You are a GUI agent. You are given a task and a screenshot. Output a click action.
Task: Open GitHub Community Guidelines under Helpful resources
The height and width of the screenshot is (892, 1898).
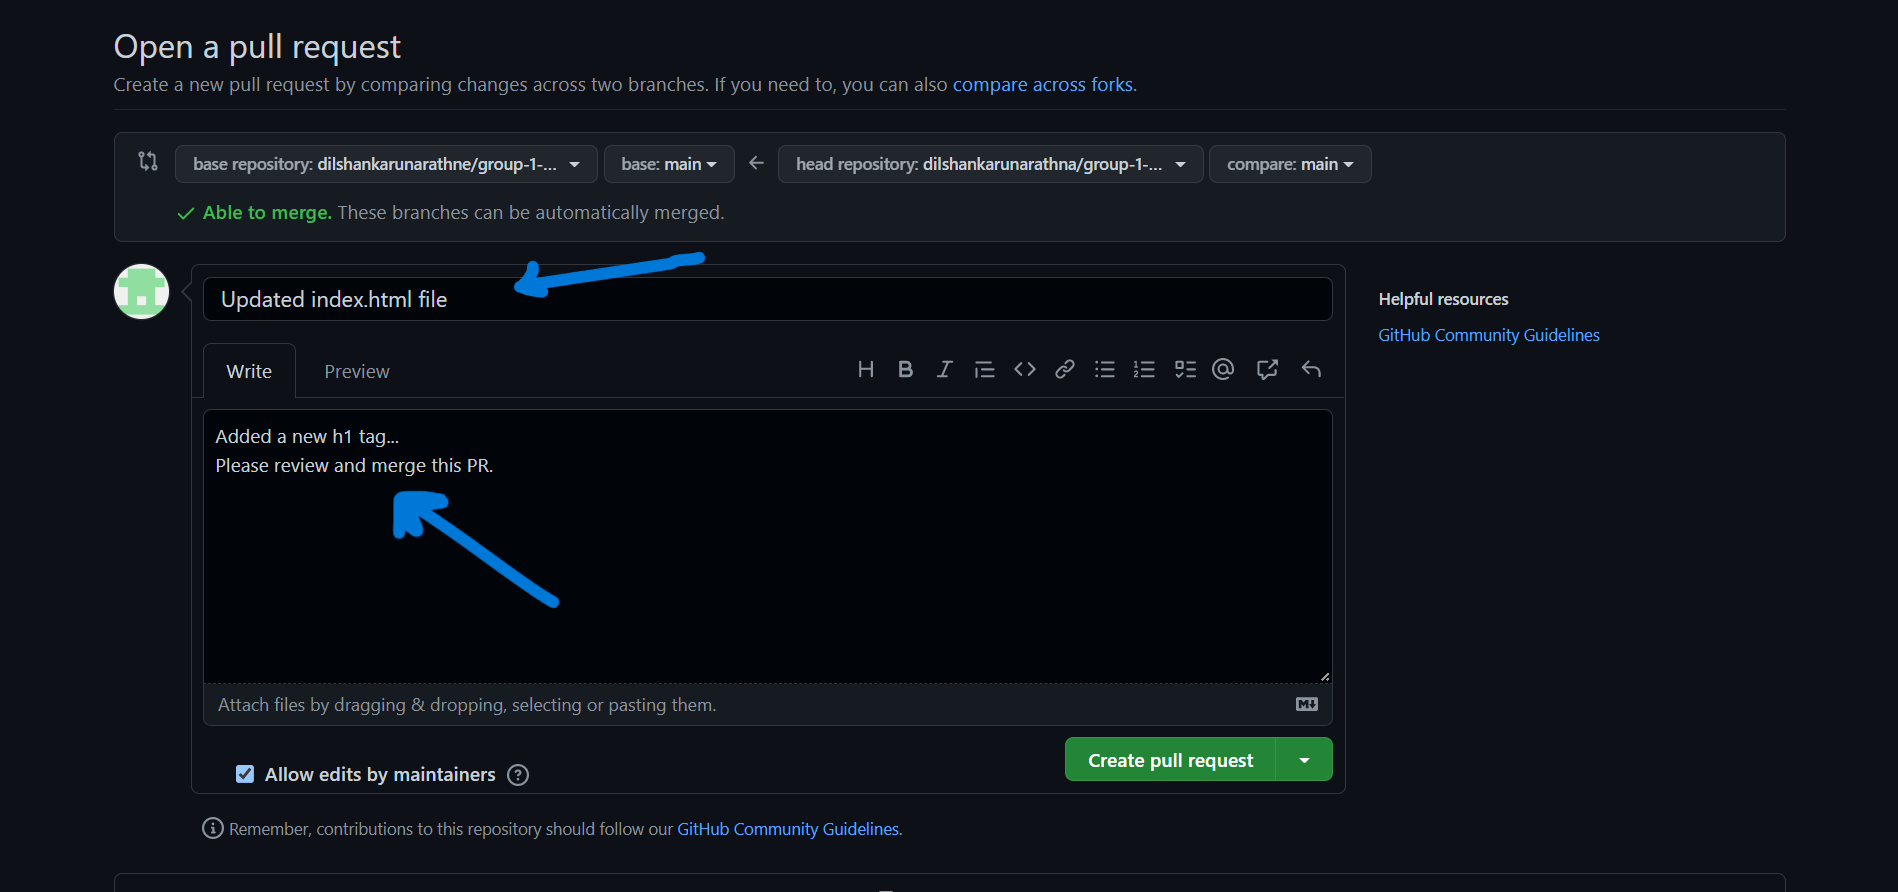1489,335
